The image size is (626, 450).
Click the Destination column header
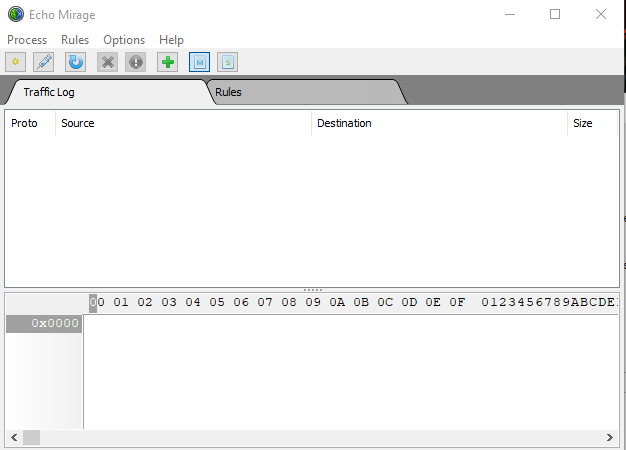(439, 123)
